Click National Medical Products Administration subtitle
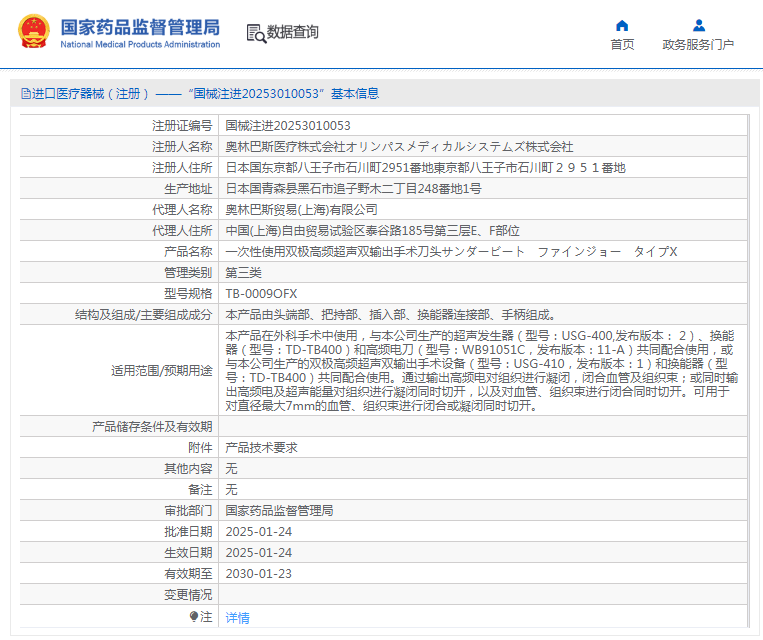763x640 pixels. (140, 44)
